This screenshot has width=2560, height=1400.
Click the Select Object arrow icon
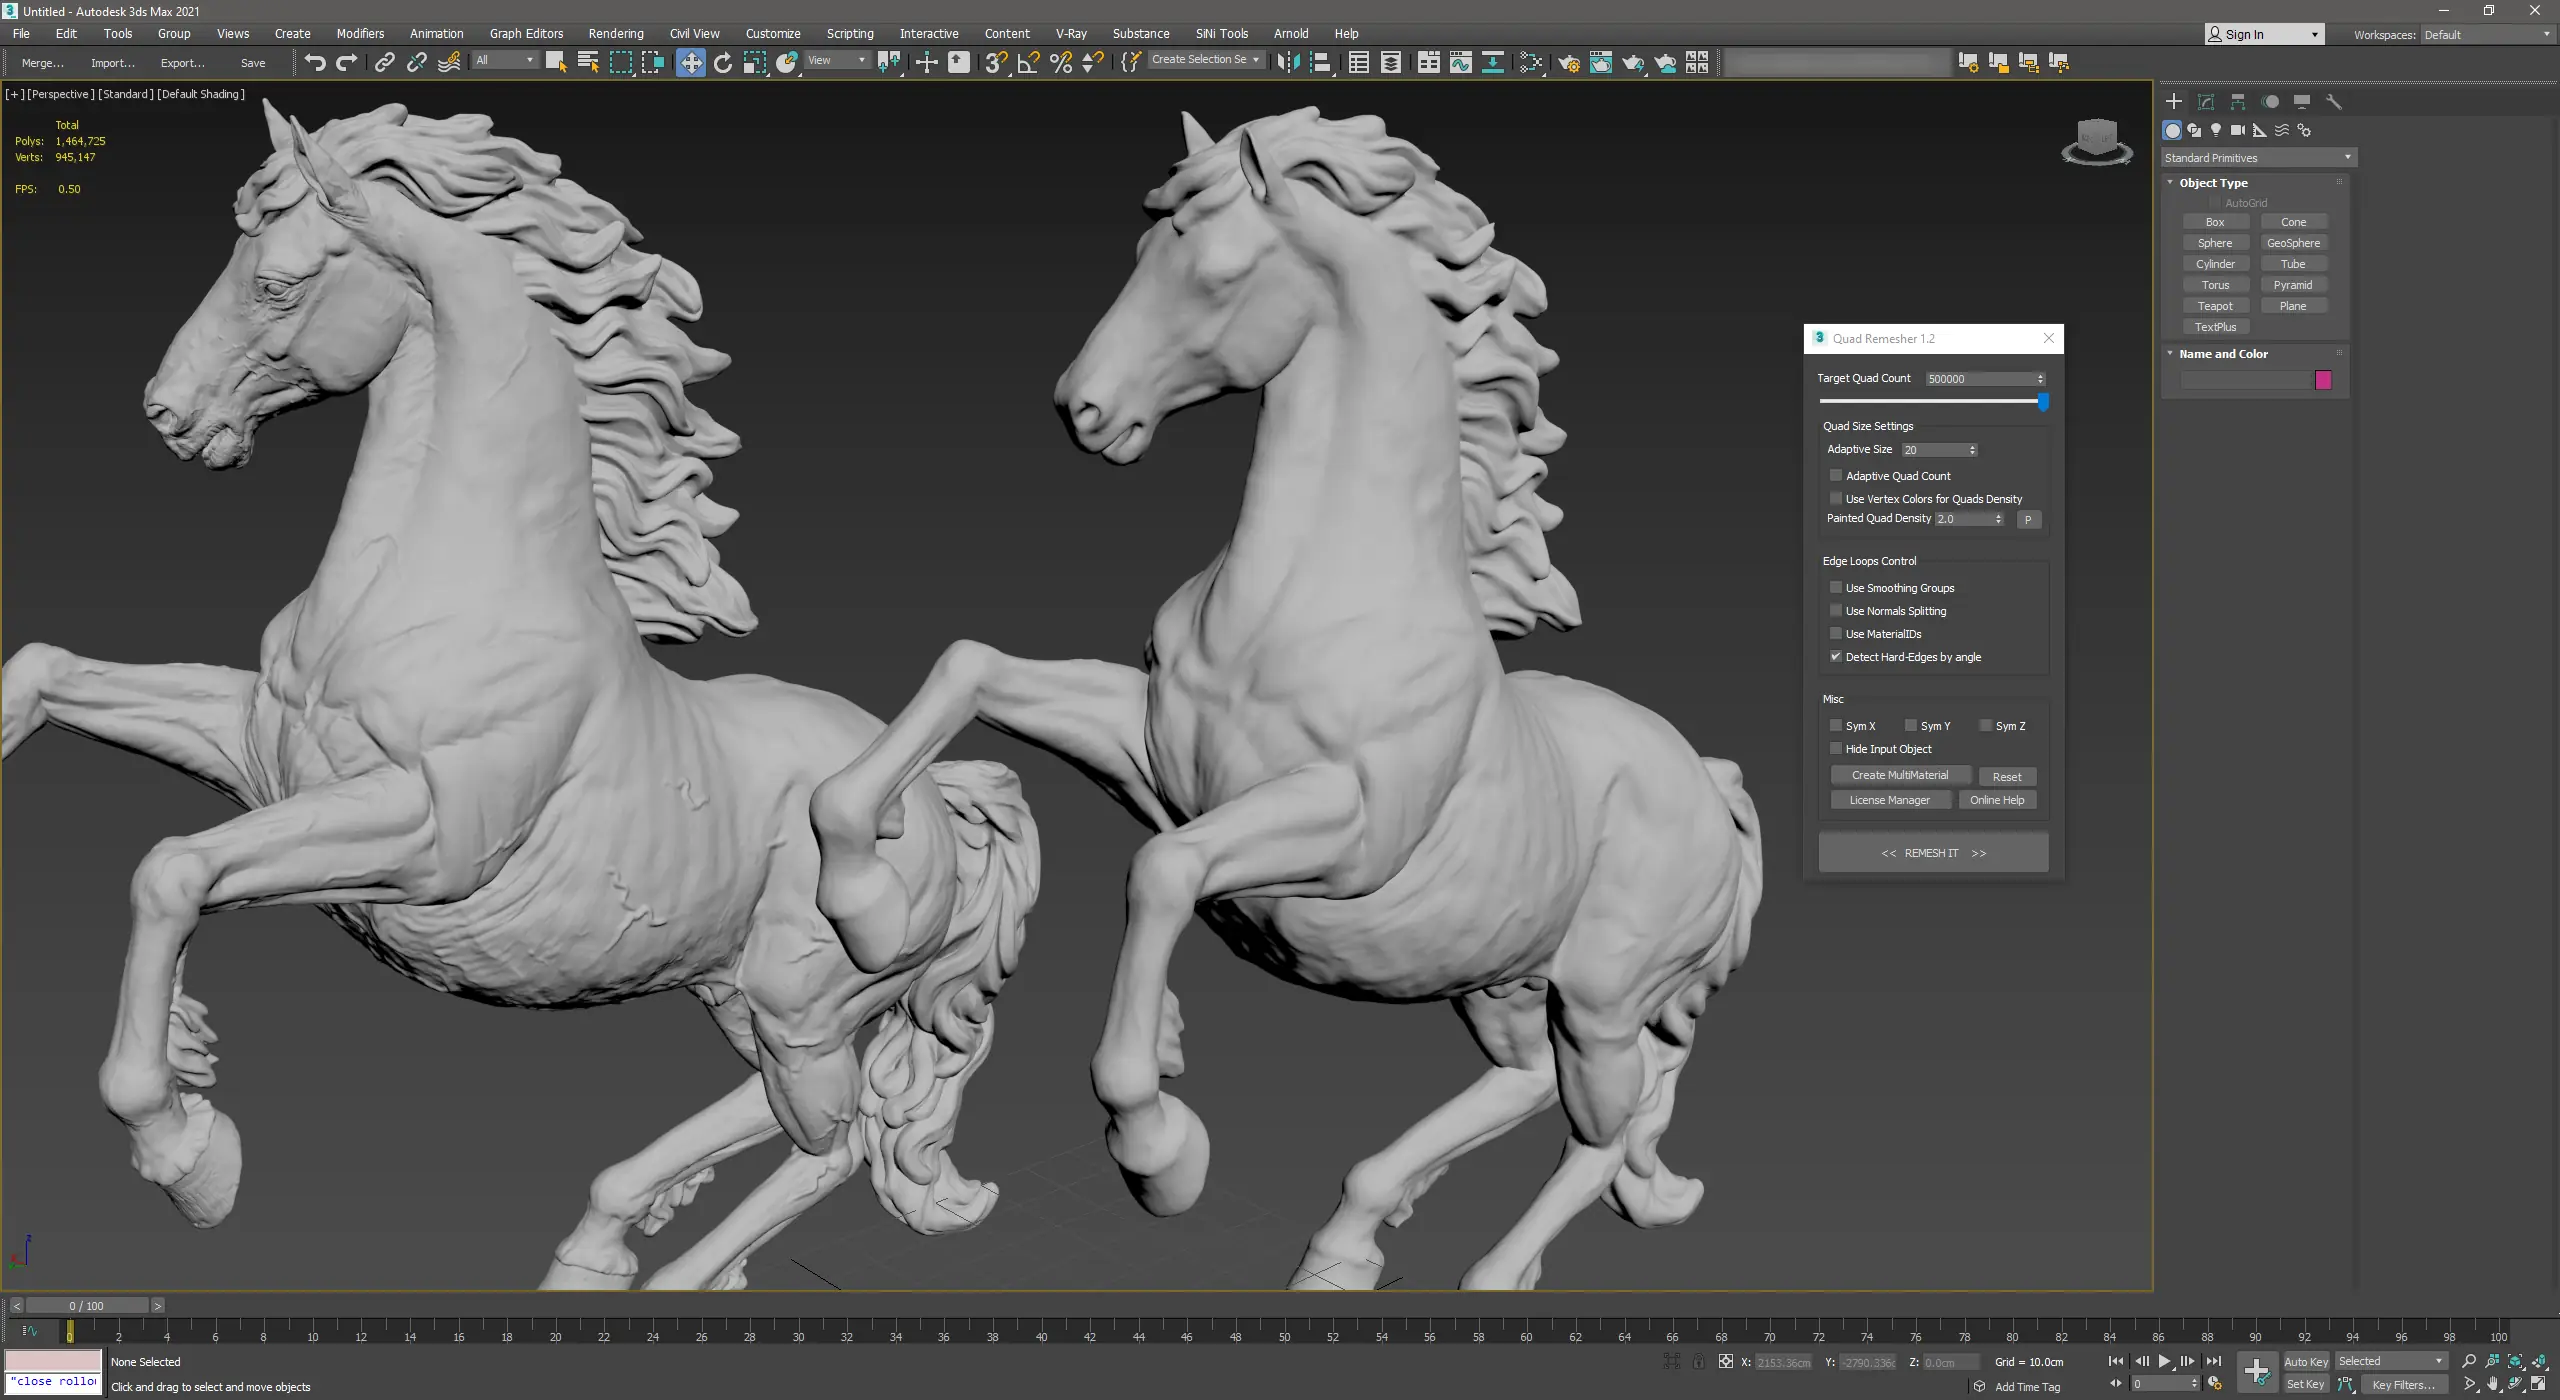click(x=556, y=62)
